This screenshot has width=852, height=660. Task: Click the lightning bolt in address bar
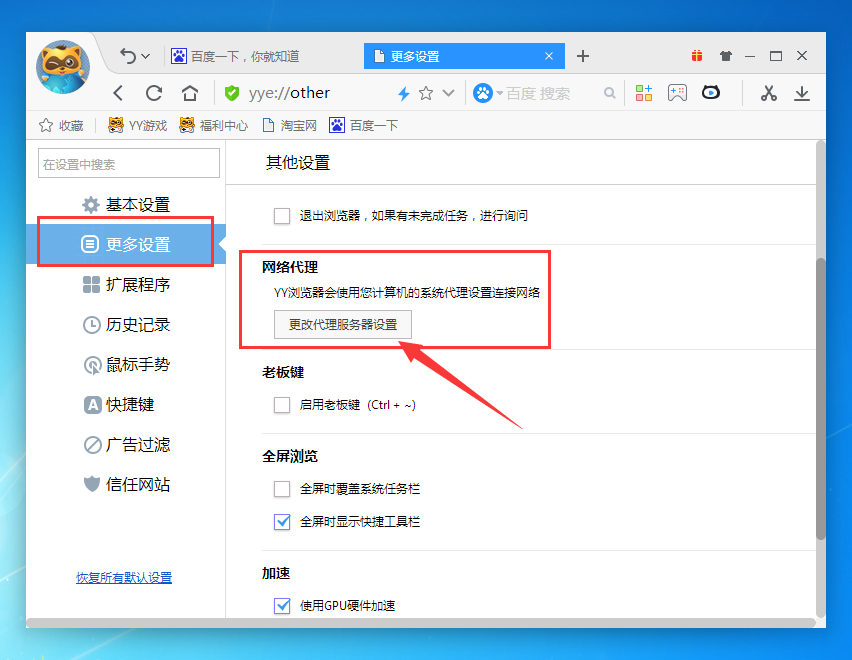(402, 92)
